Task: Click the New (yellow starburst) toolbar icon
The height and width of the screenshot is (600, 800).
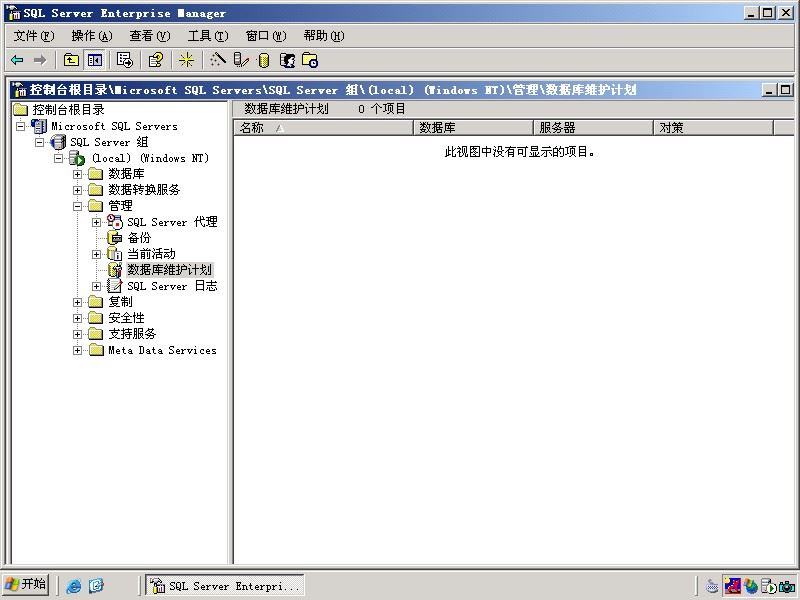Action: 186,60
